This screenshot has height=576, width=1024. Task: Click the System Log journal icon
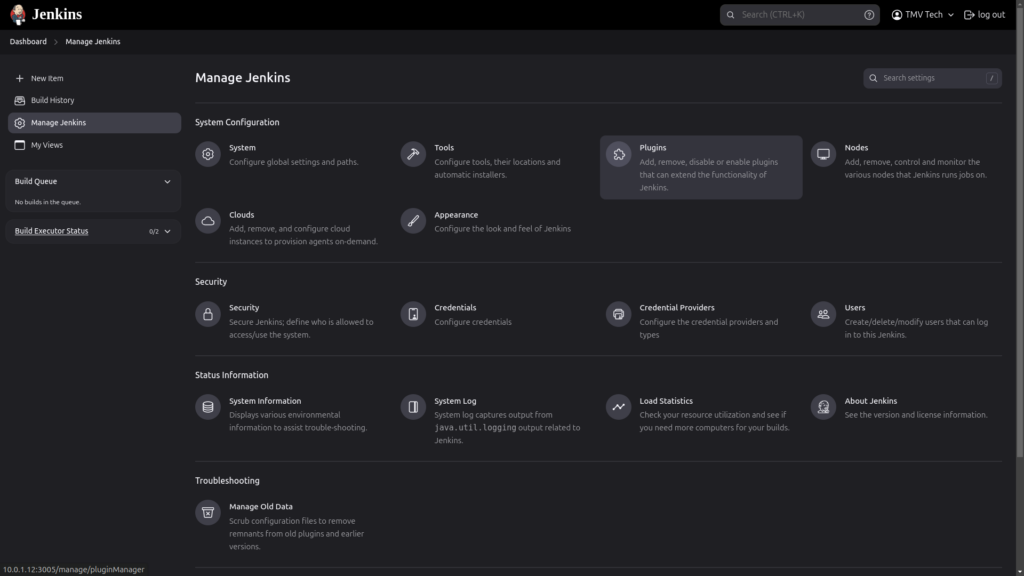click(x=413, y=407)
